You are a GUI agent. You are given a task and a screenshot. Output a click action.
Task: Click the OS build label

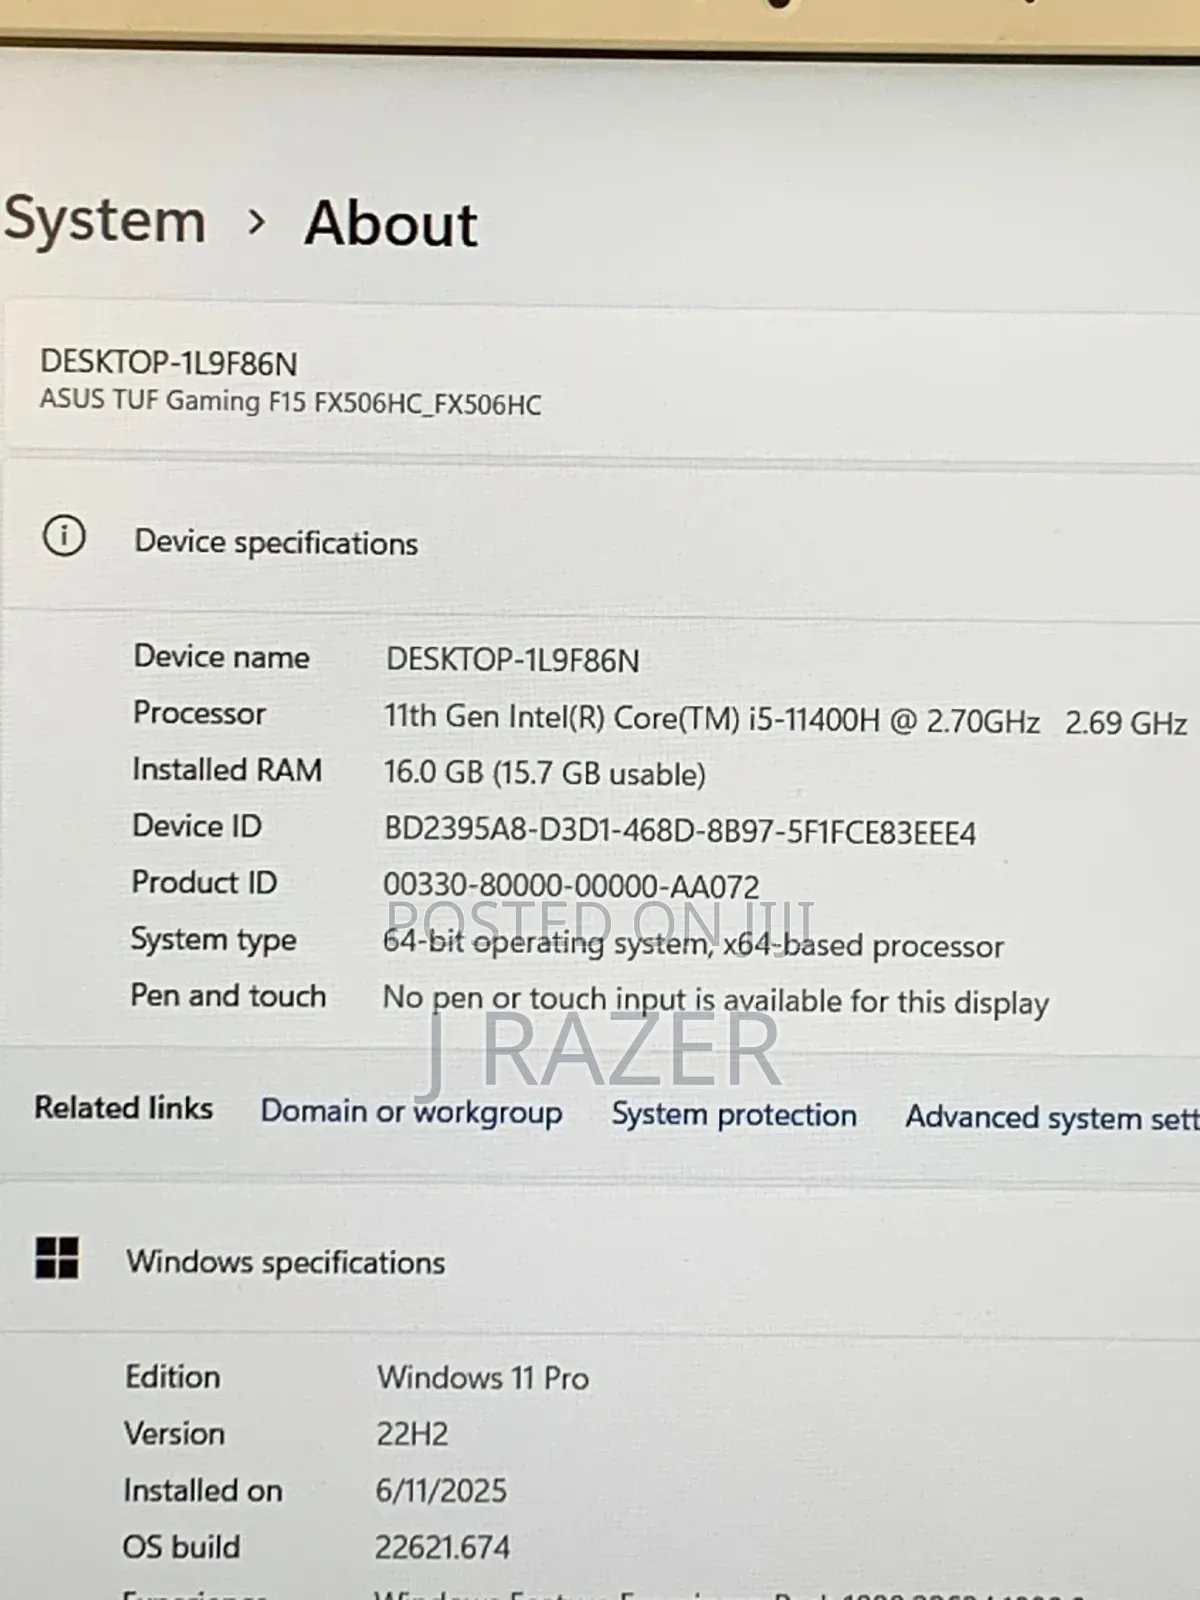(x=181, y=1547)
